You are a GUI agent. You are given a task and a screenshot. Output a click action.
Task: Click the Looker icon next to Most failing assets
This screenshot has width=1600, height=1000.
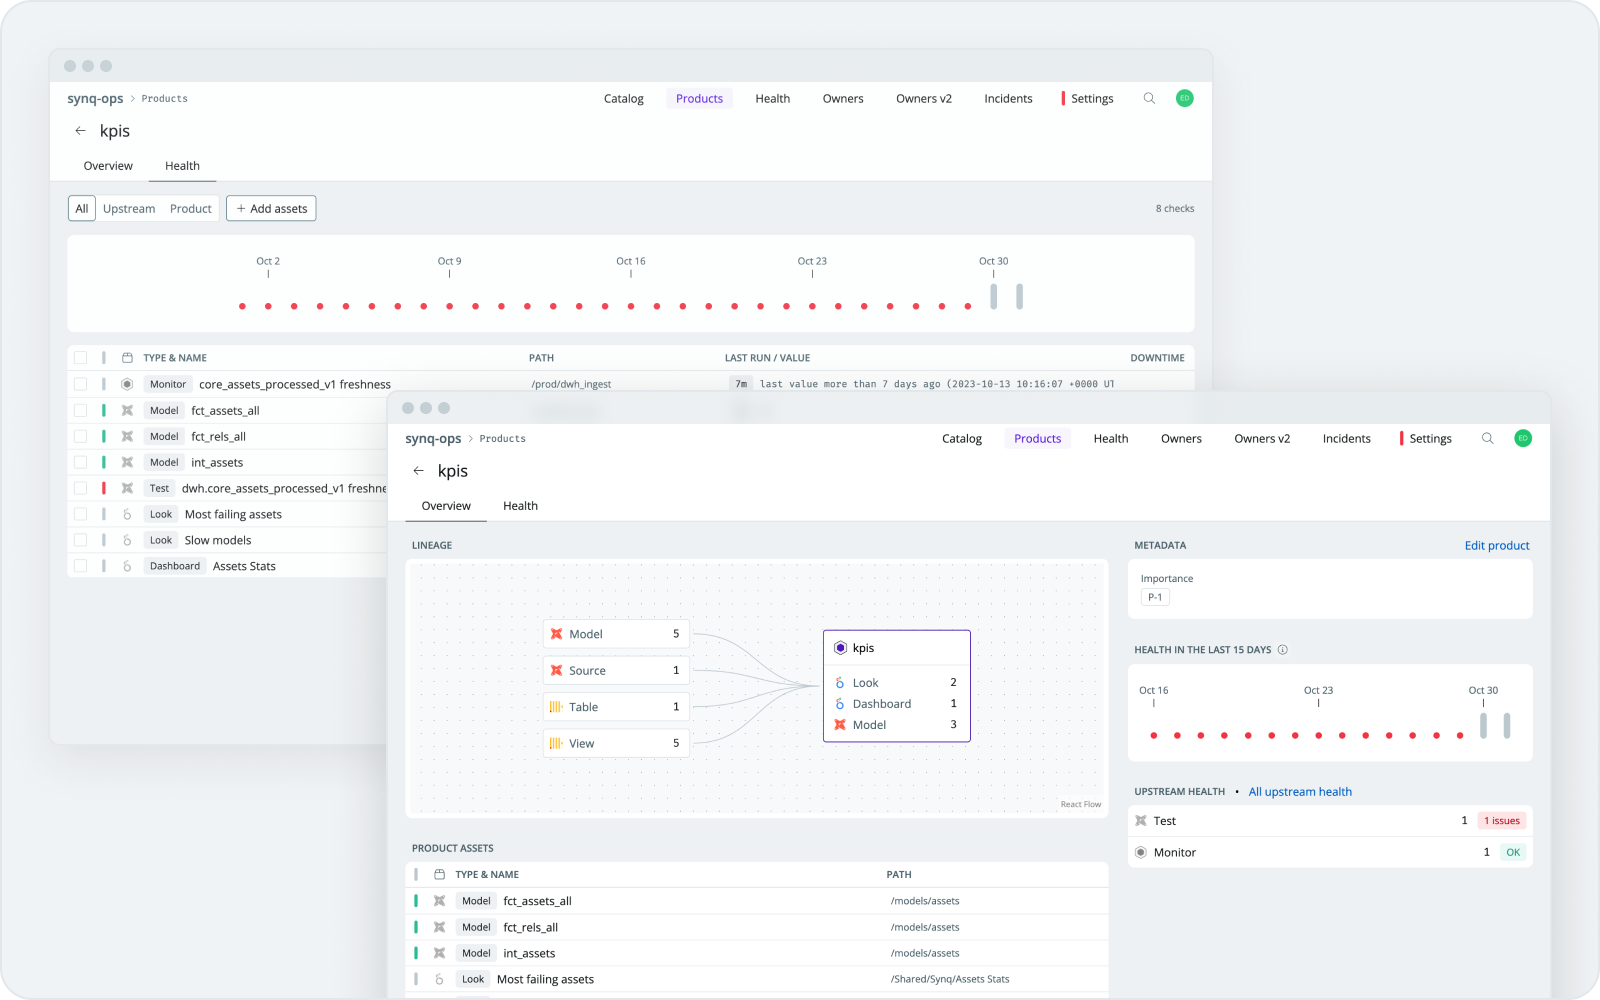(126, 514)
